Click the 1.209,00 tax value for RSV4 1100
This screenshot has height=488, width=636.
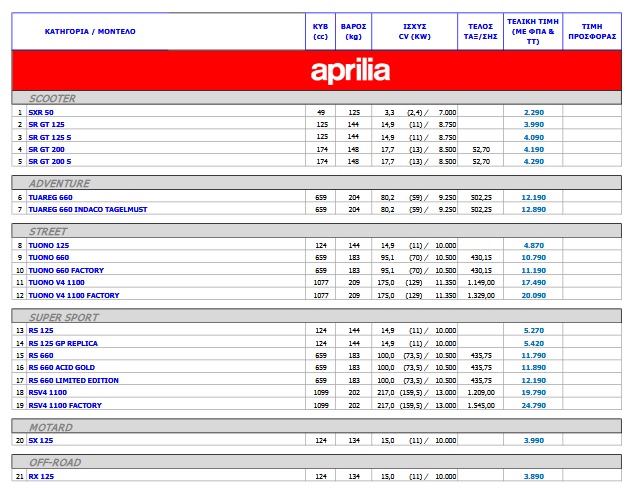point(481,392)
